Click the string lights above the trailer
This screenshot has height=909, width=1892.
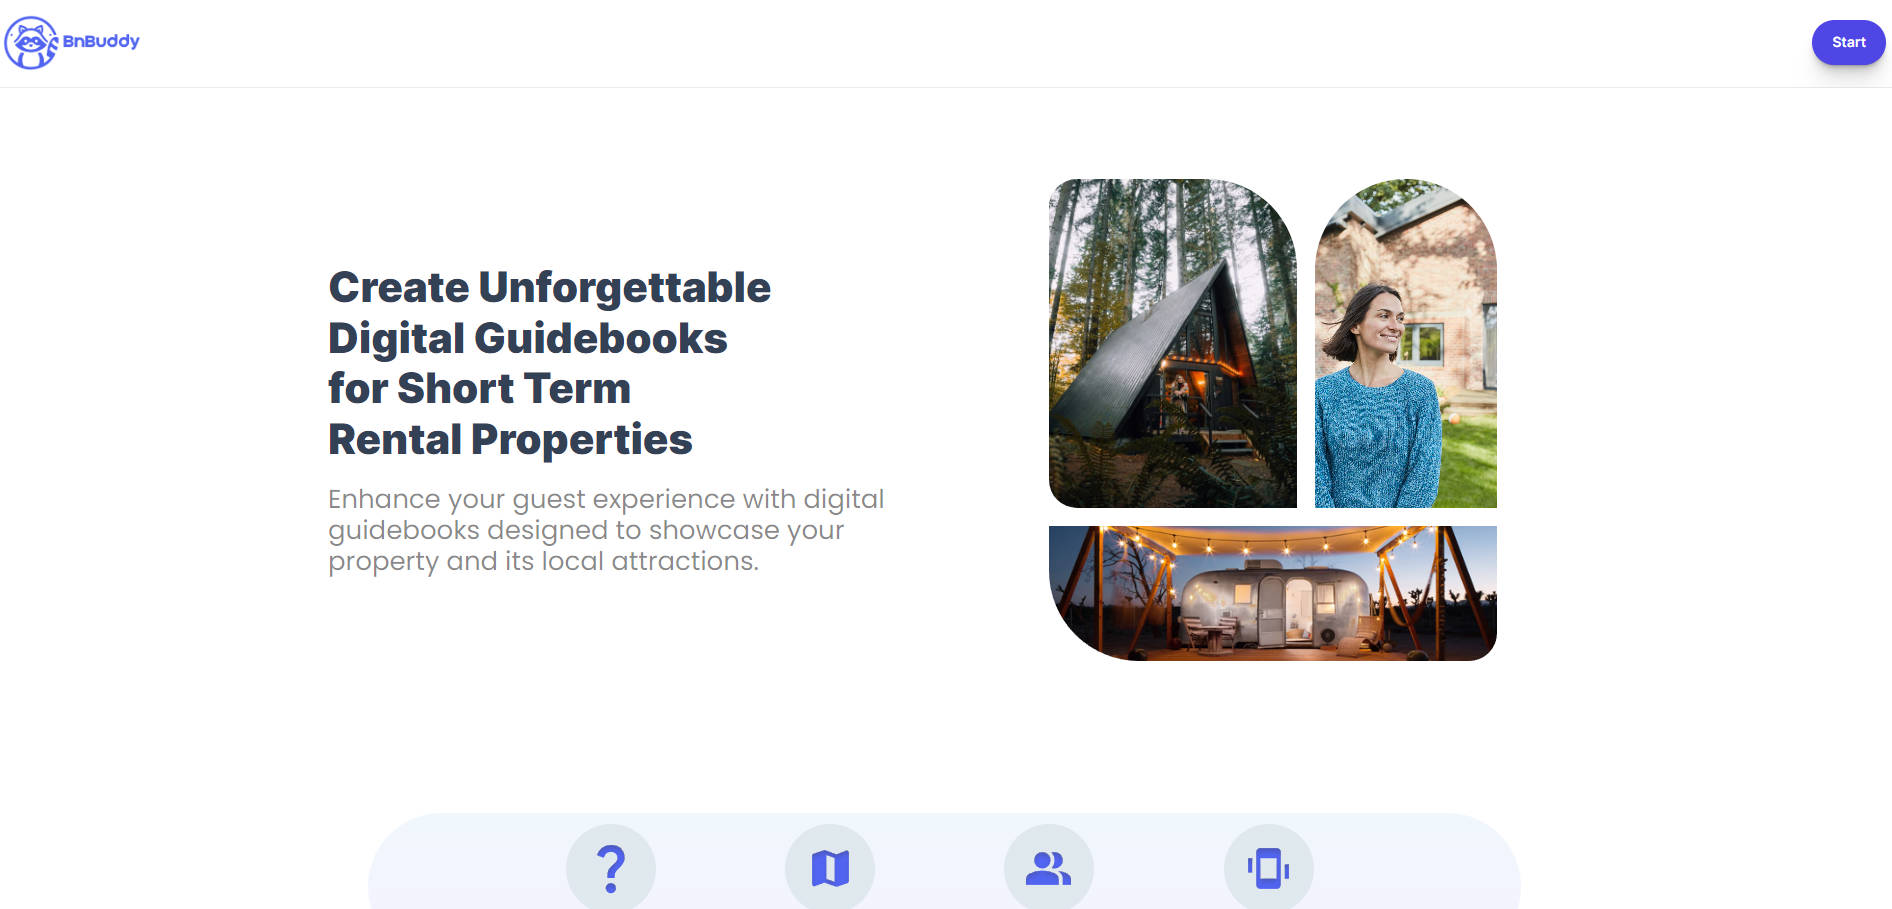tap(1270, 545)
